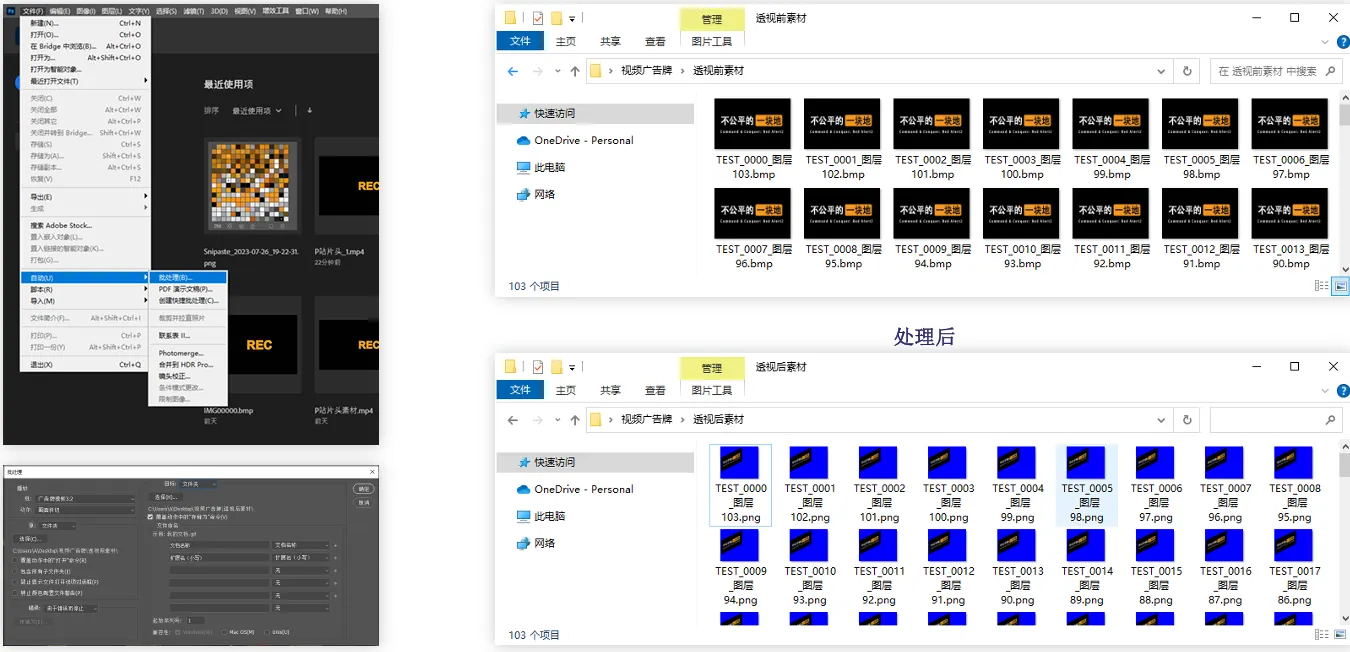Click Back arrow in 透视后素材 Explorer window
This screenshot has width=1350, height=652.
(513, 420)
